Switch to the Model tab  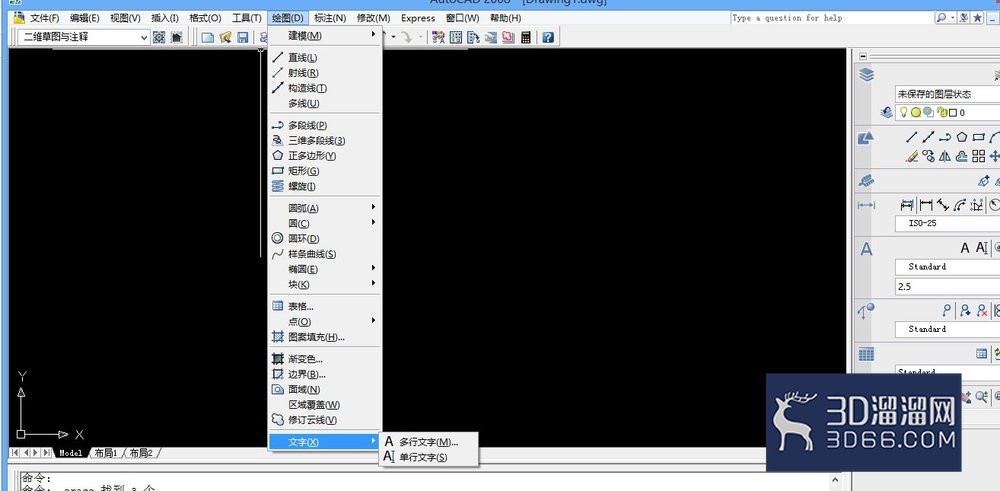click(x=71, y=453)
